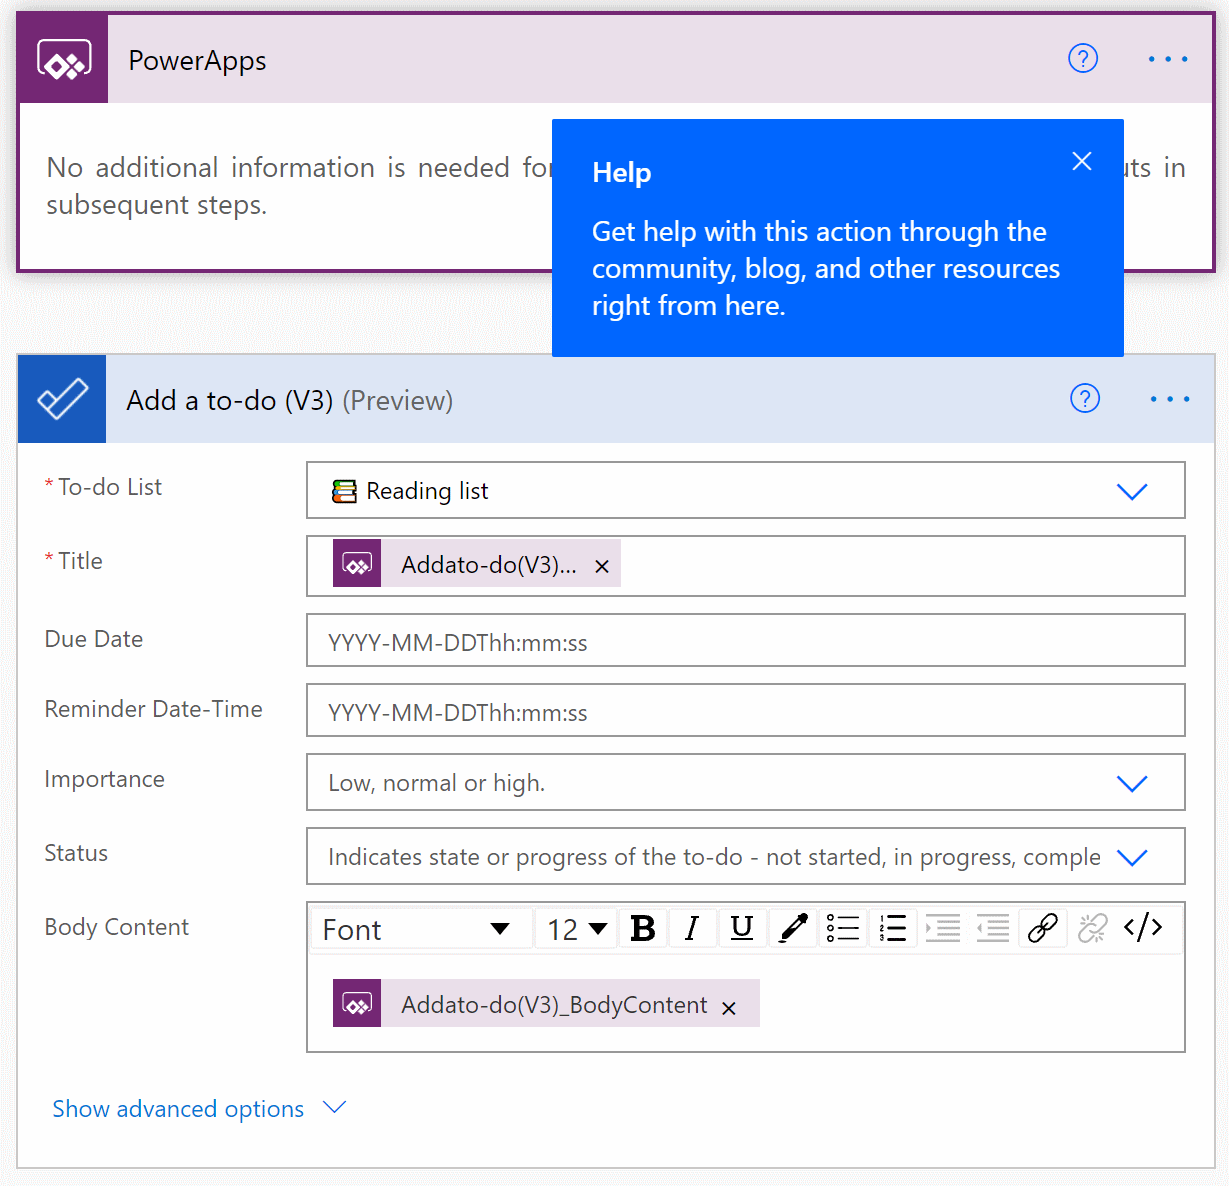The image size is (1229, 1186).
Task: Click the Due Date input field
Action: pos(746,640)
